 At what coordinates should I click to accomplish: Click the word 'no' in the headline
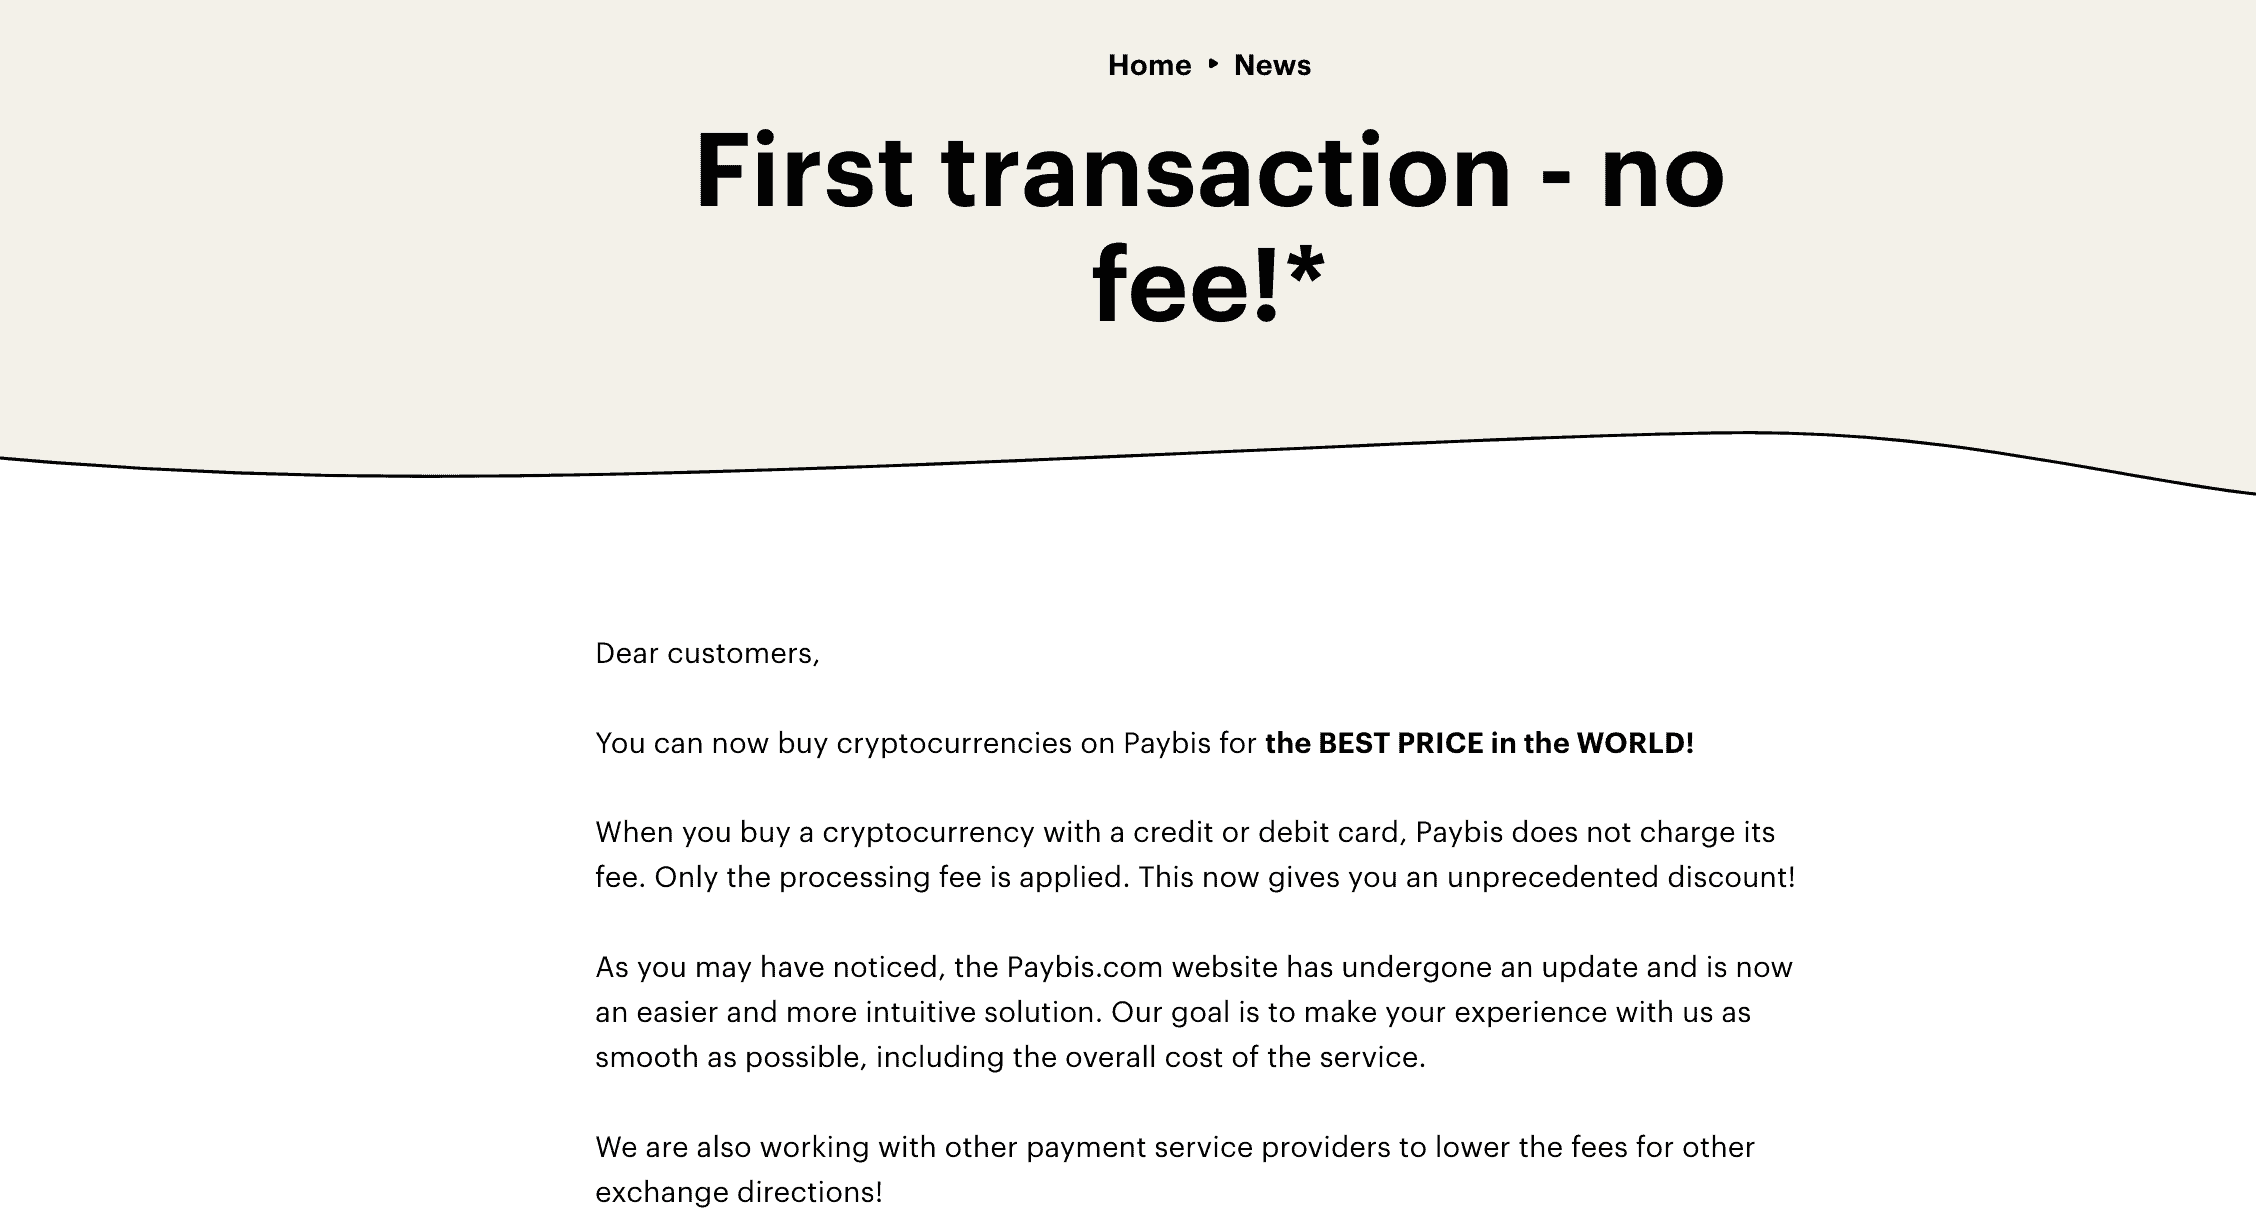[x=1664, y=171]
